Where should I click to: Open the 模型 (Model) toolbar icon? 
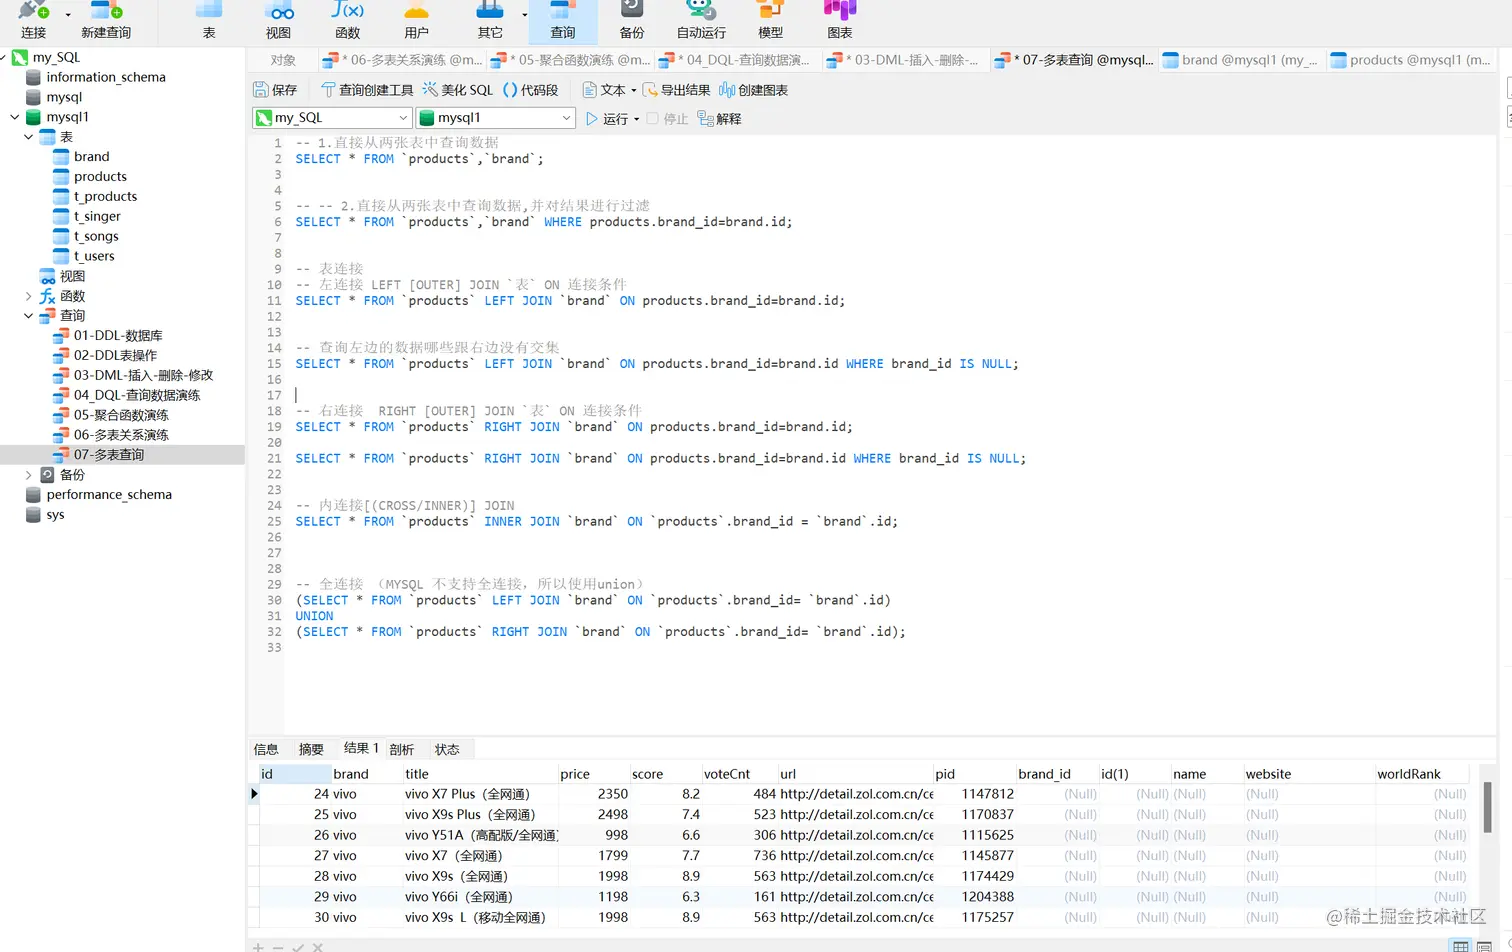(770, 20)
